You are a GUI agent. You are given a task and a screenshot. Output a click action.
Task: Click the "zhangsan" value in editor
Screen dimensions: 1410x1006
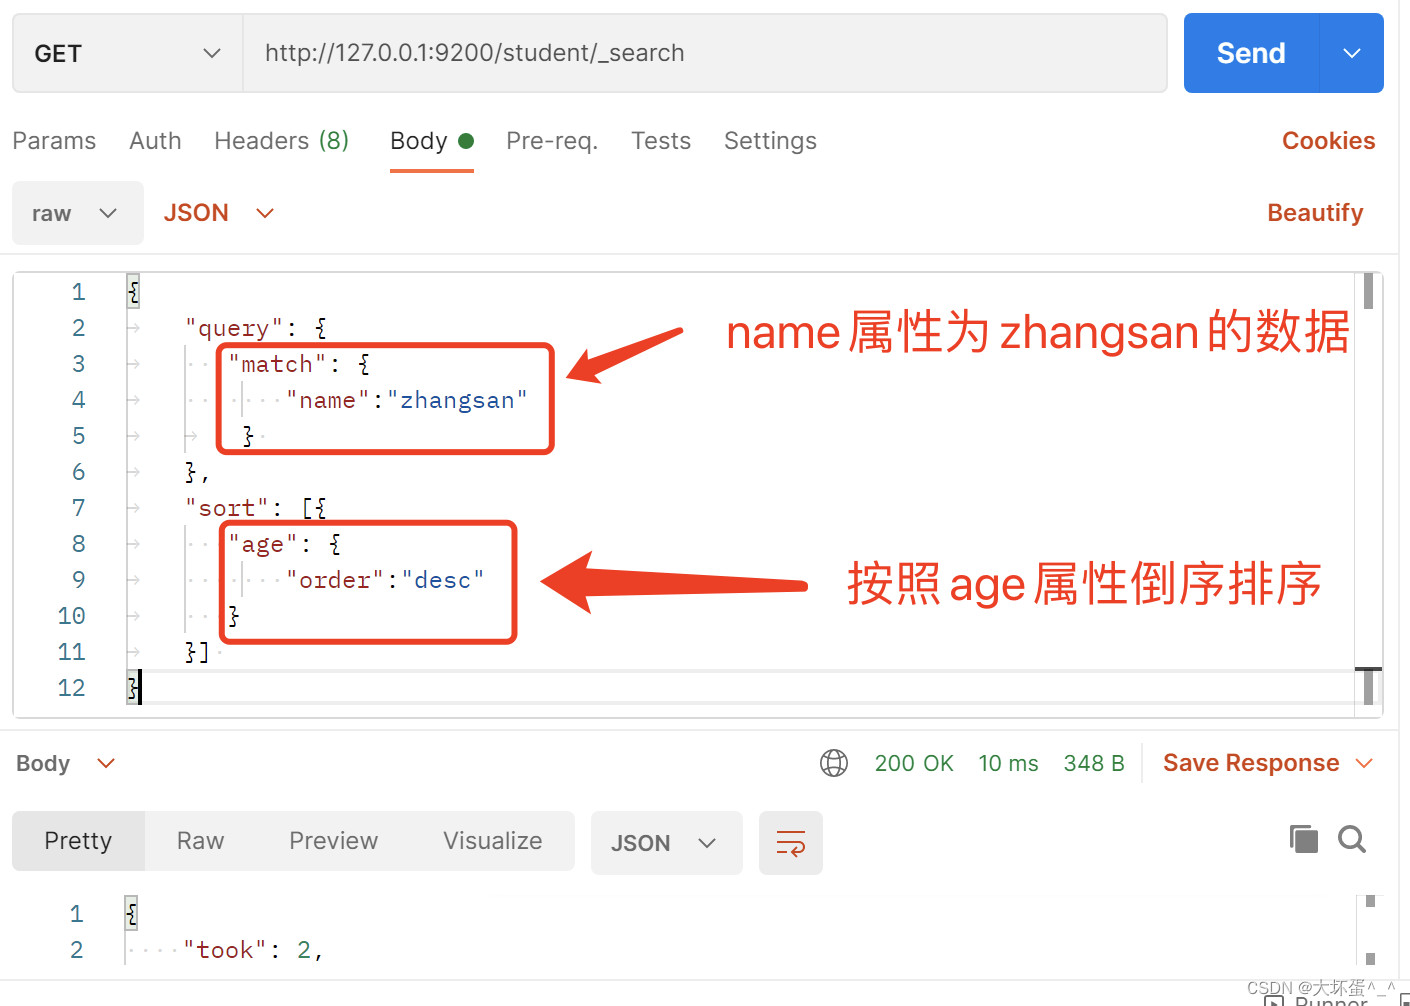click(x=457, y=400)
